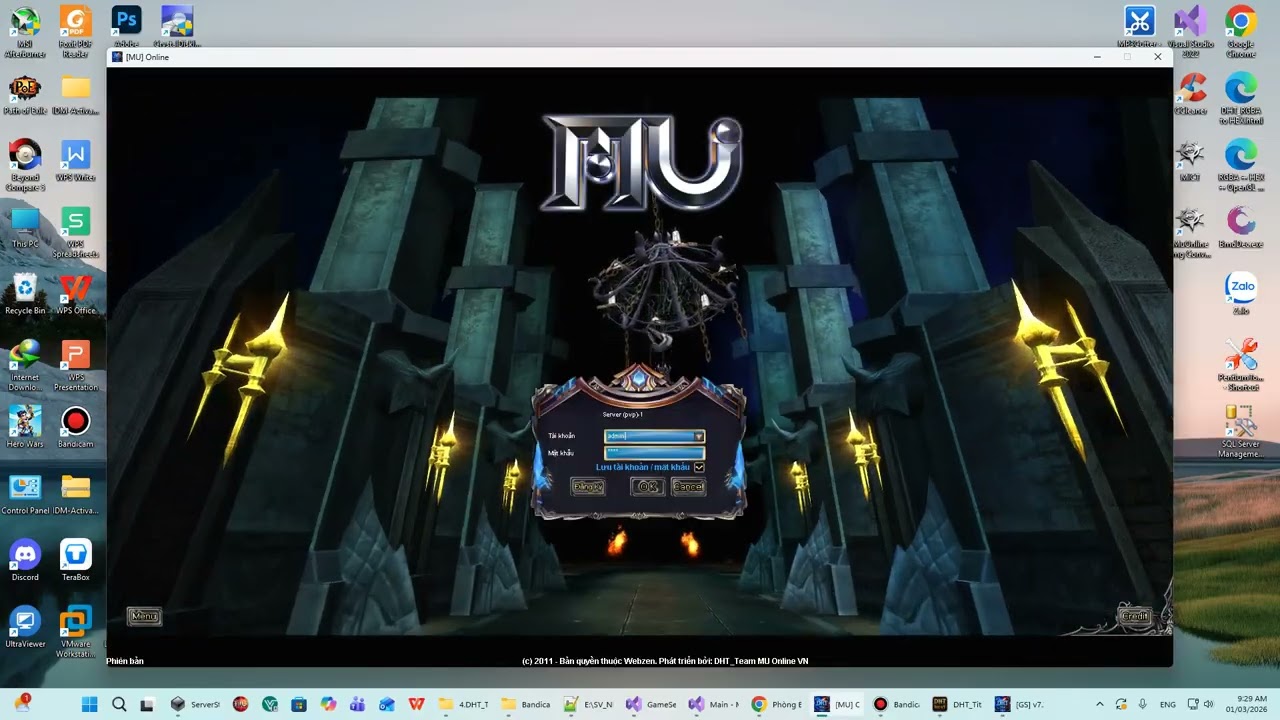Launch Bandicam from the desktop
The image size is (1280, 720).
click(x=76, y=427)
